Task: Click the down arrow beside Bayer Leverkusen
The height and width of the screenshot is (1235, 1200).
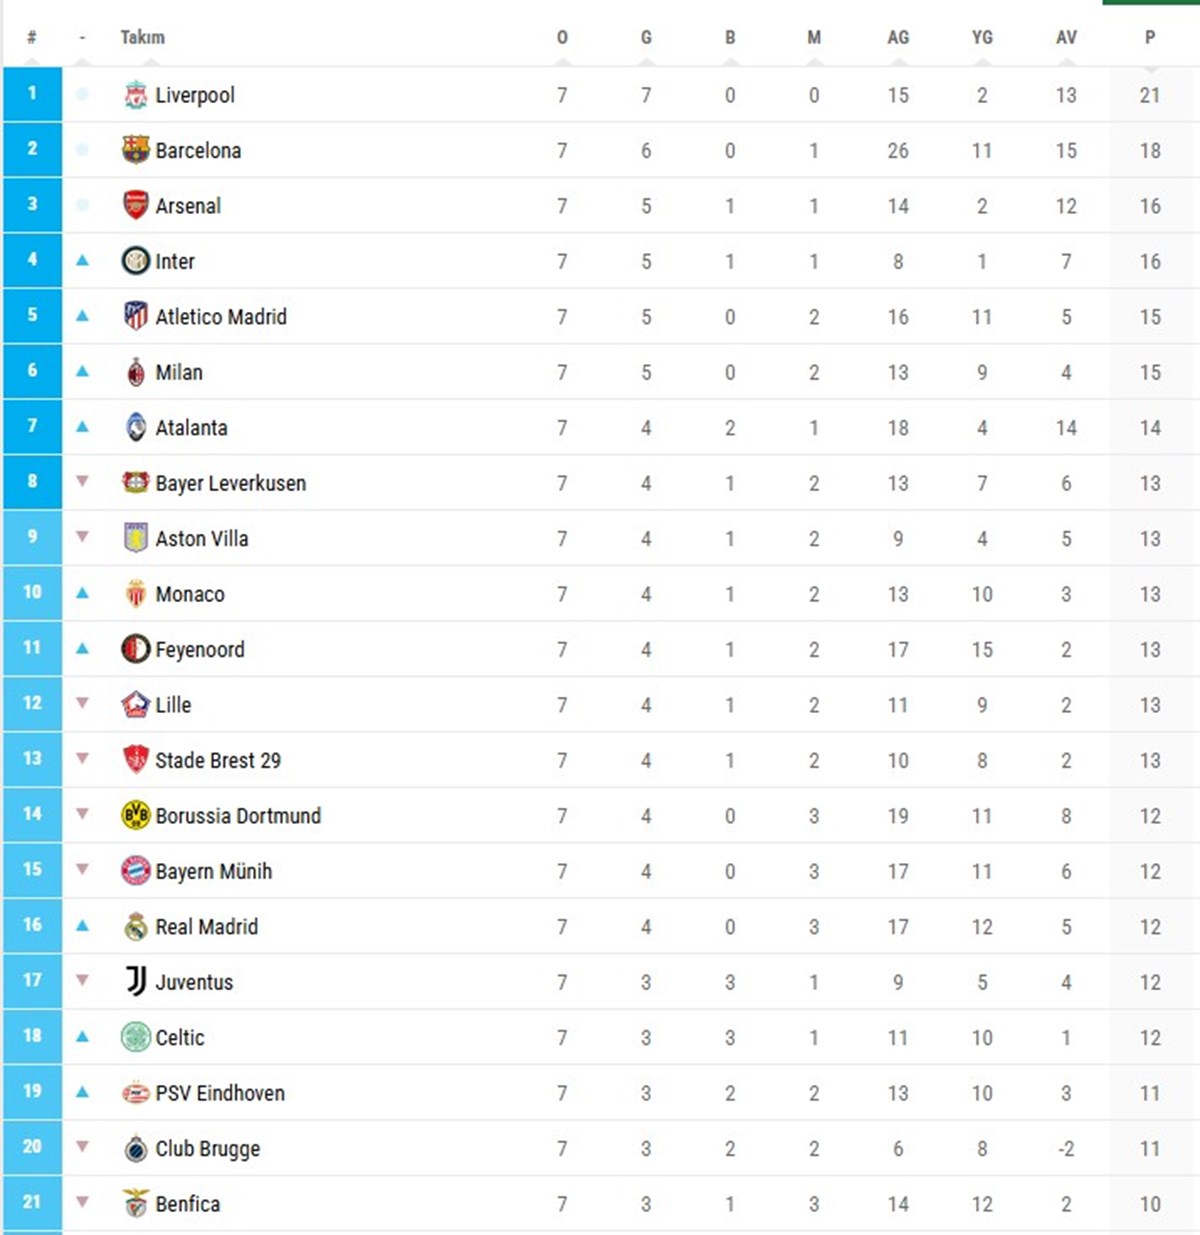Action: point(83,482)
